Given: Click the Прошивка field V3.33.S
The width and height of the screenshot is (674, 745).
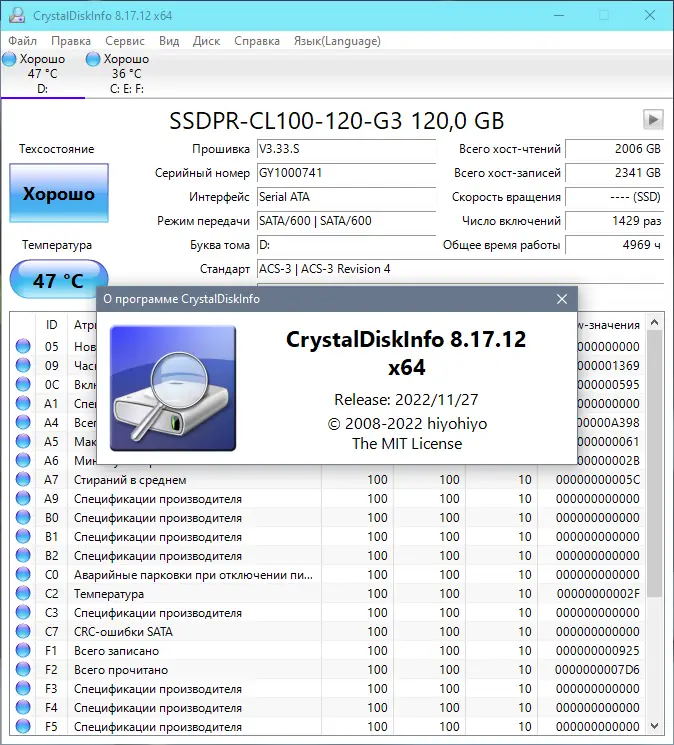Looking at the screenshot, I should click(346, 149).
